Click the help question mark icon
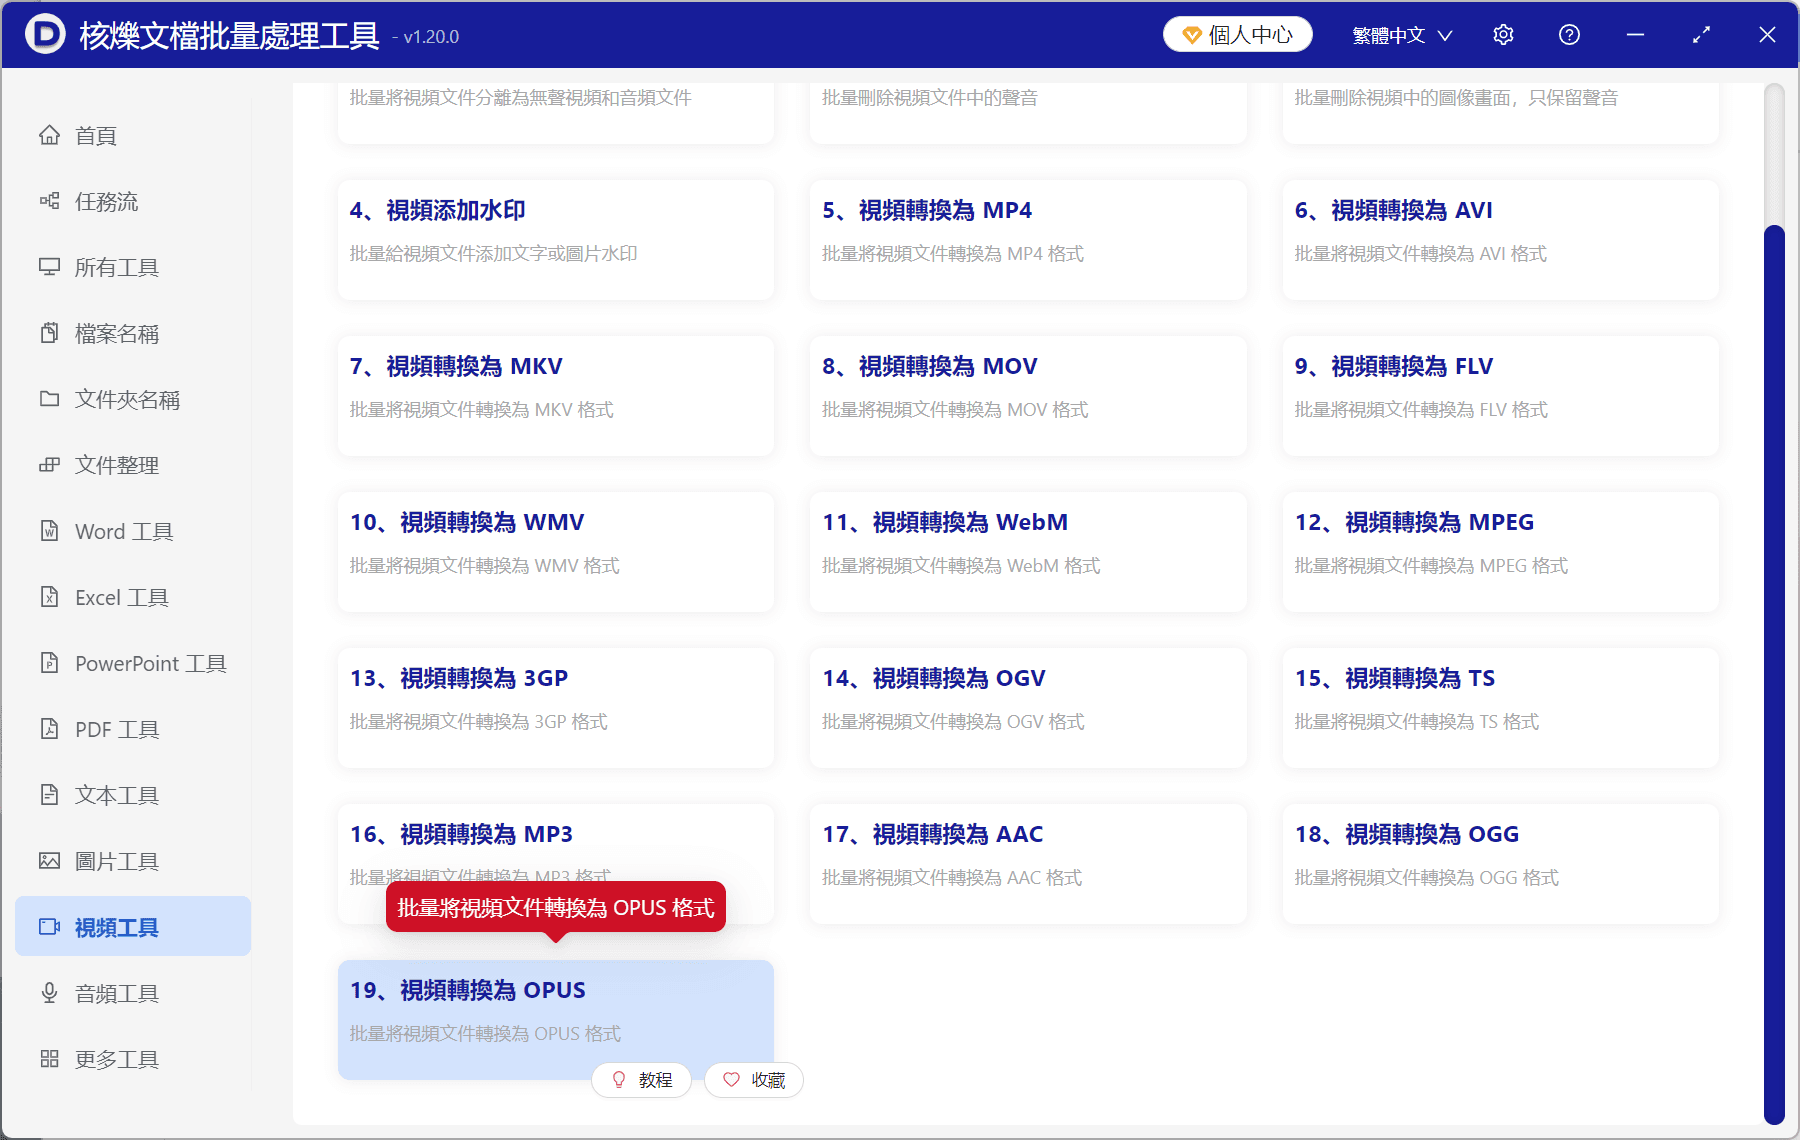Image resolution: width=1800 pixels, height=1140 pixels. coord(1569,35)
